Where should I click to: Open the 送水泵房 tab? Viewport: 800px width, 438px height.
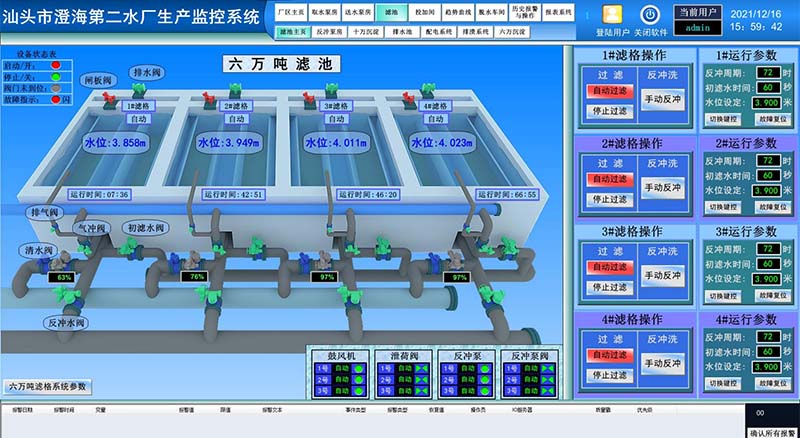(x=357, y=13)
